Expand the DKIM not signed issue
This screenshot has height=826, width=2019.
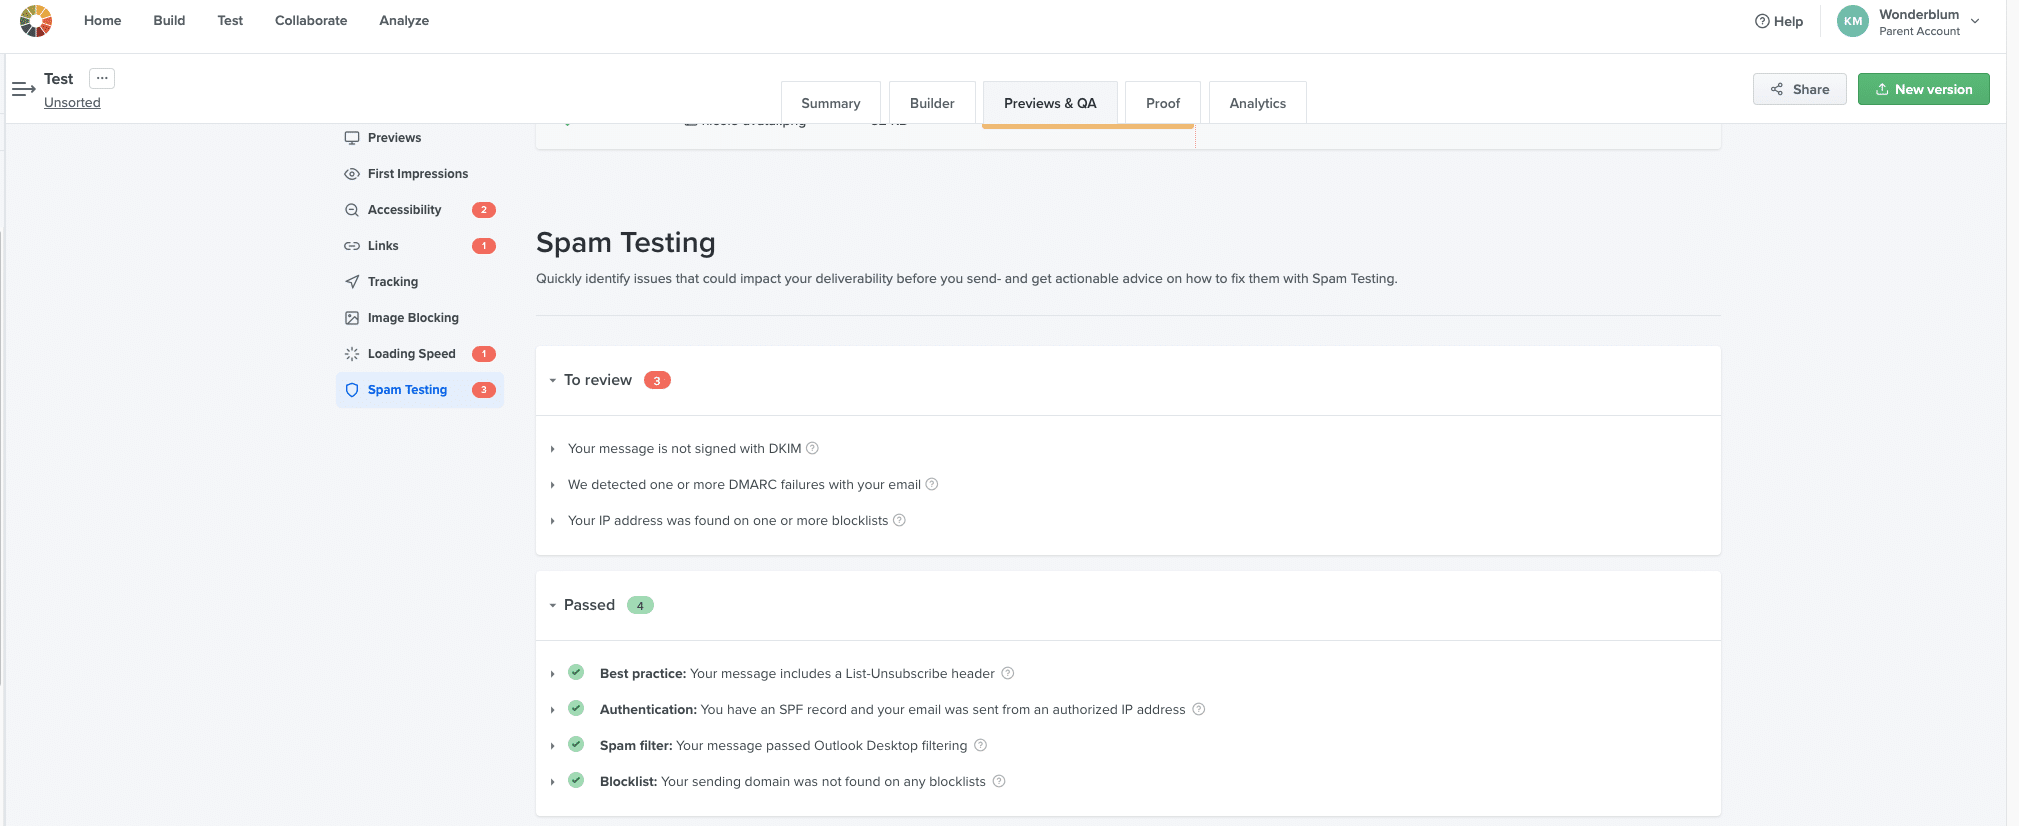(x=553, y=449)
